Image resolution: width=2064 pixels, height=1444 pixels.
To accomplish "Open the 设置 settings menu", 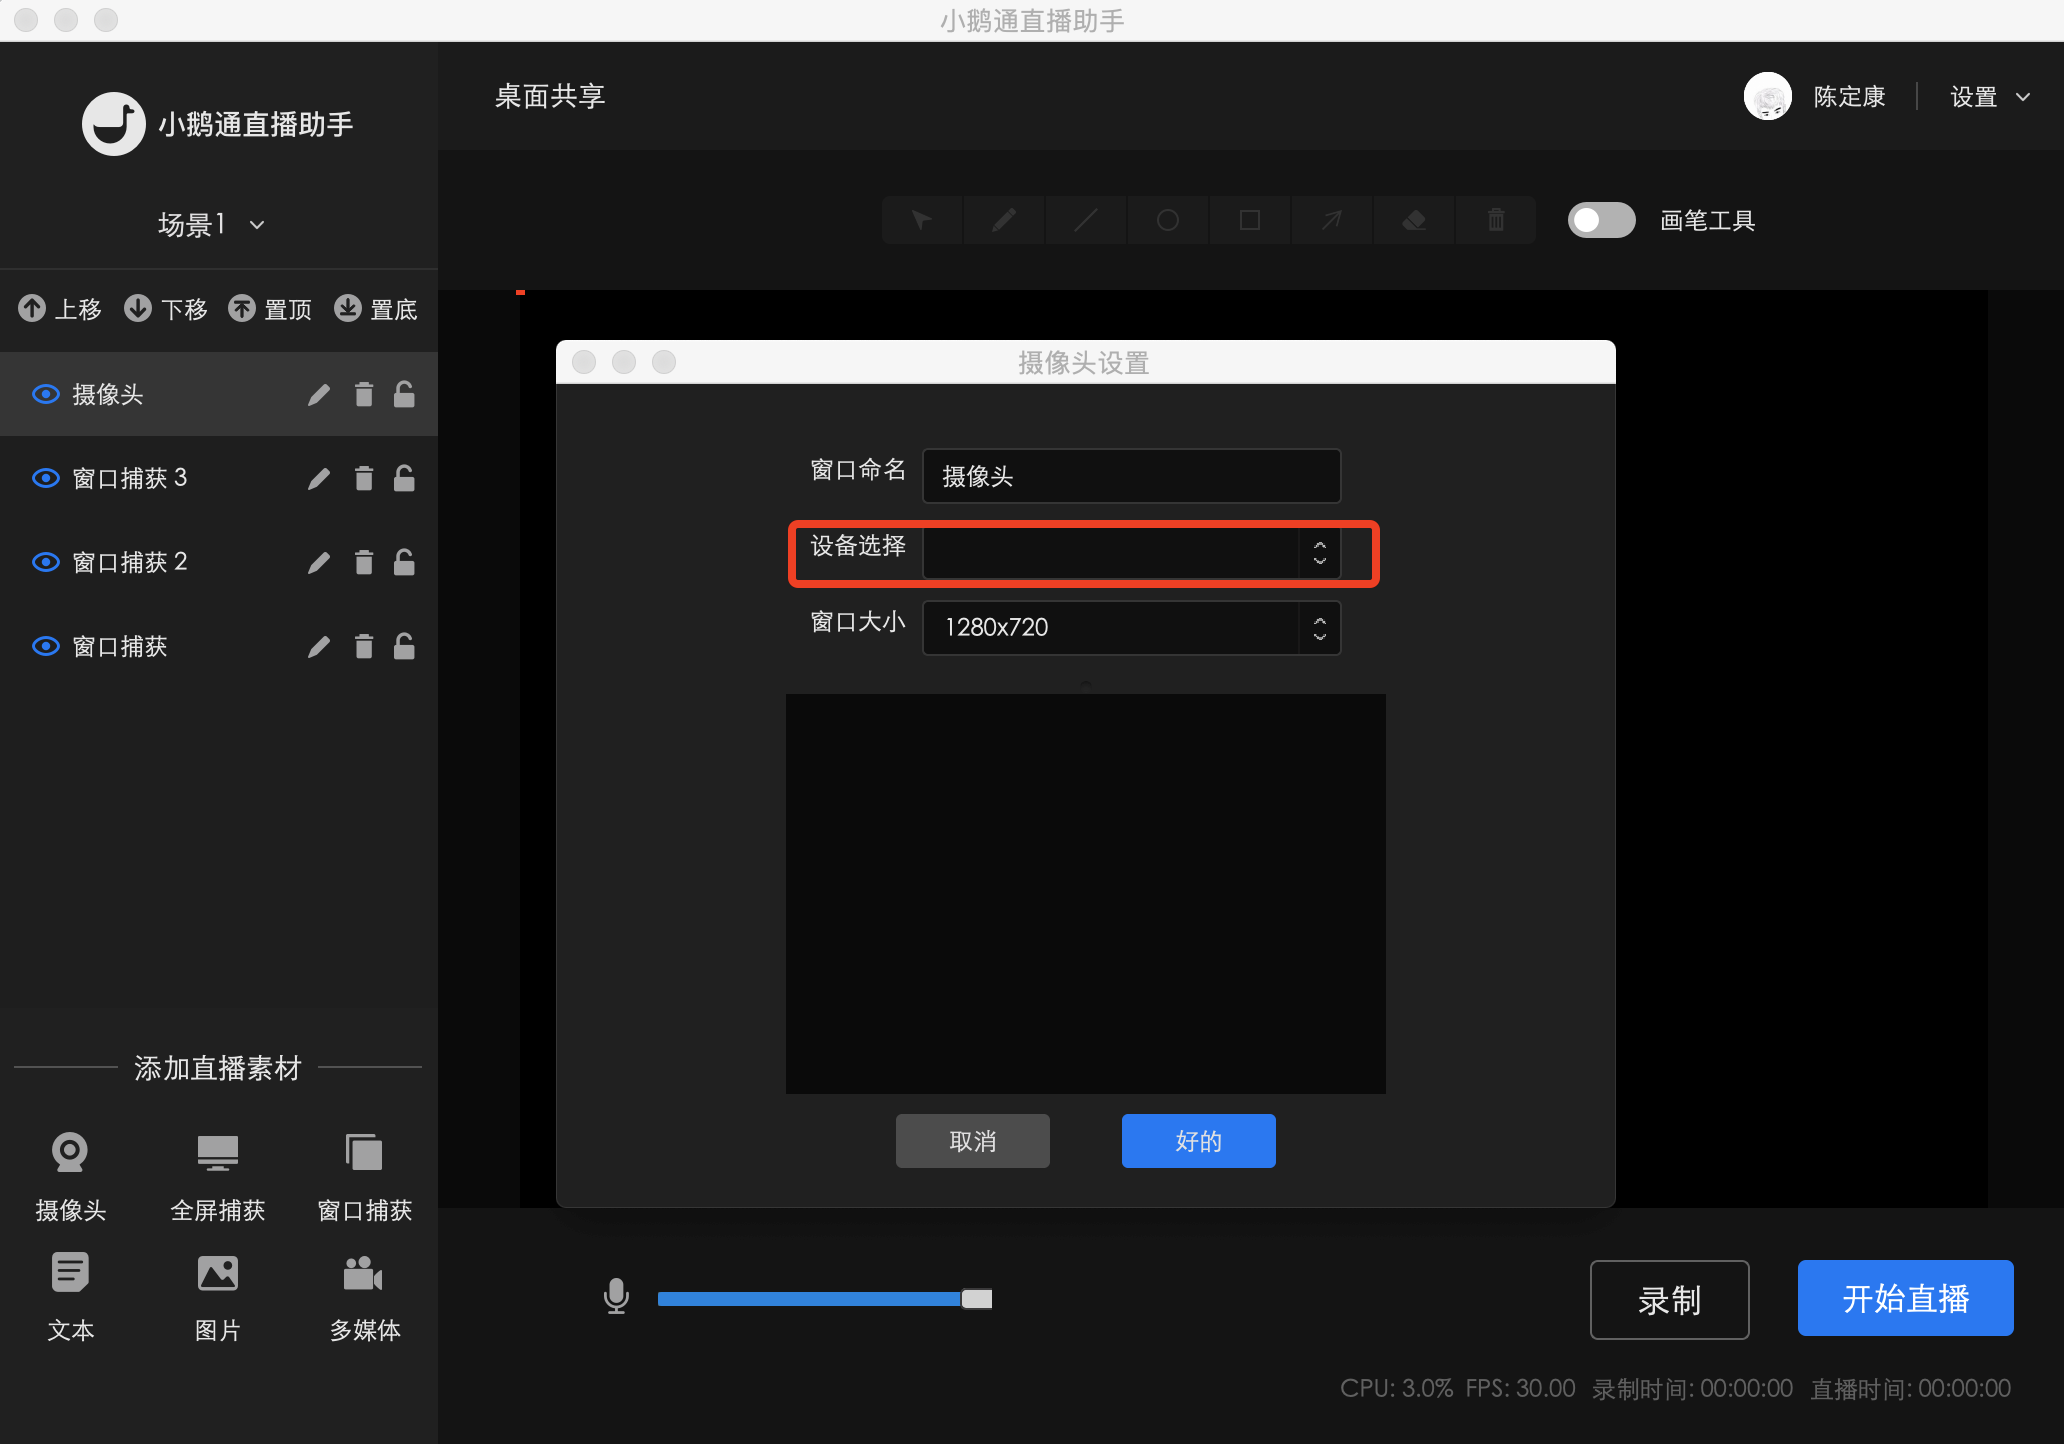I will (1988, 96).
